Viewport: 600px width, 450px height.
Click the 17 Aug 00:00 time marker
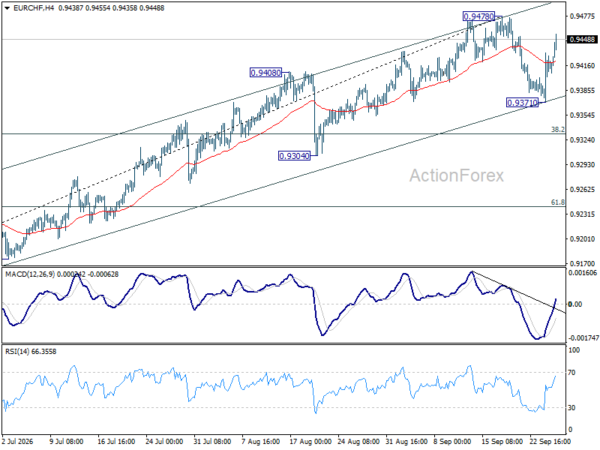pyautogui.click(x=310, y=441)
